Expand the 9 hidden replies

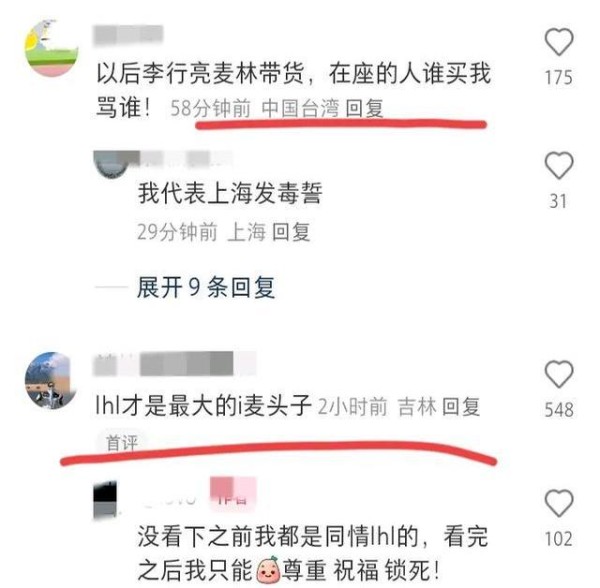tap(206, 287)
